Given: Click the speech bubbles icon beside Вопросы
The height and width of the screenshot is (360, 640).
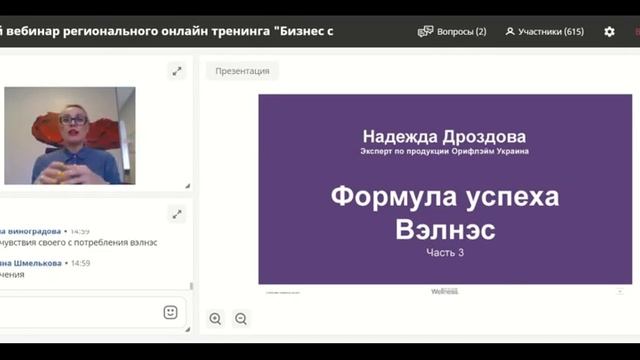Looking at the screenshot, I should pos(425,31).
